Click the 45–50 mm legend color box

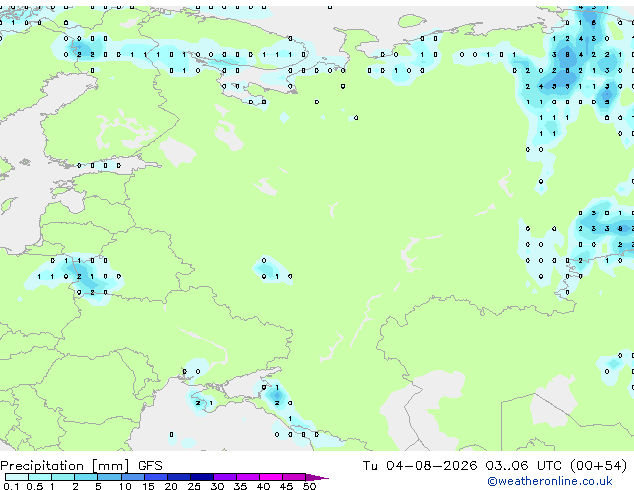point(294,477)
